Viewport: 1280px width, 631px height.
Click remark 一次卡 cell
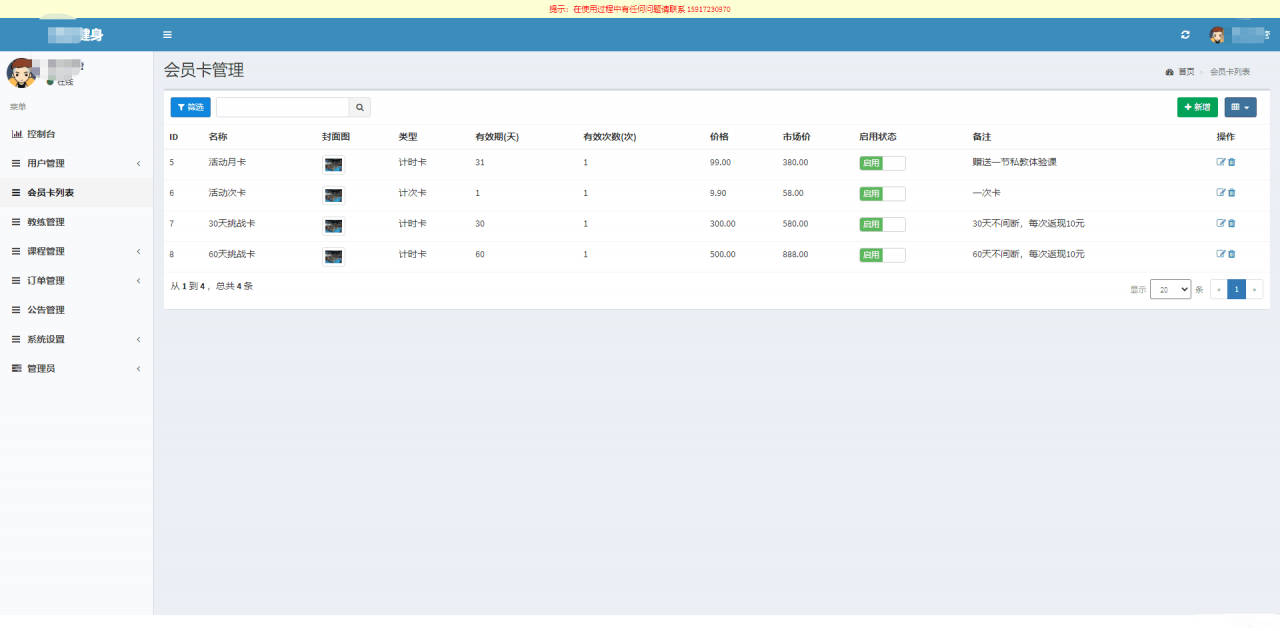click(986, 193)
